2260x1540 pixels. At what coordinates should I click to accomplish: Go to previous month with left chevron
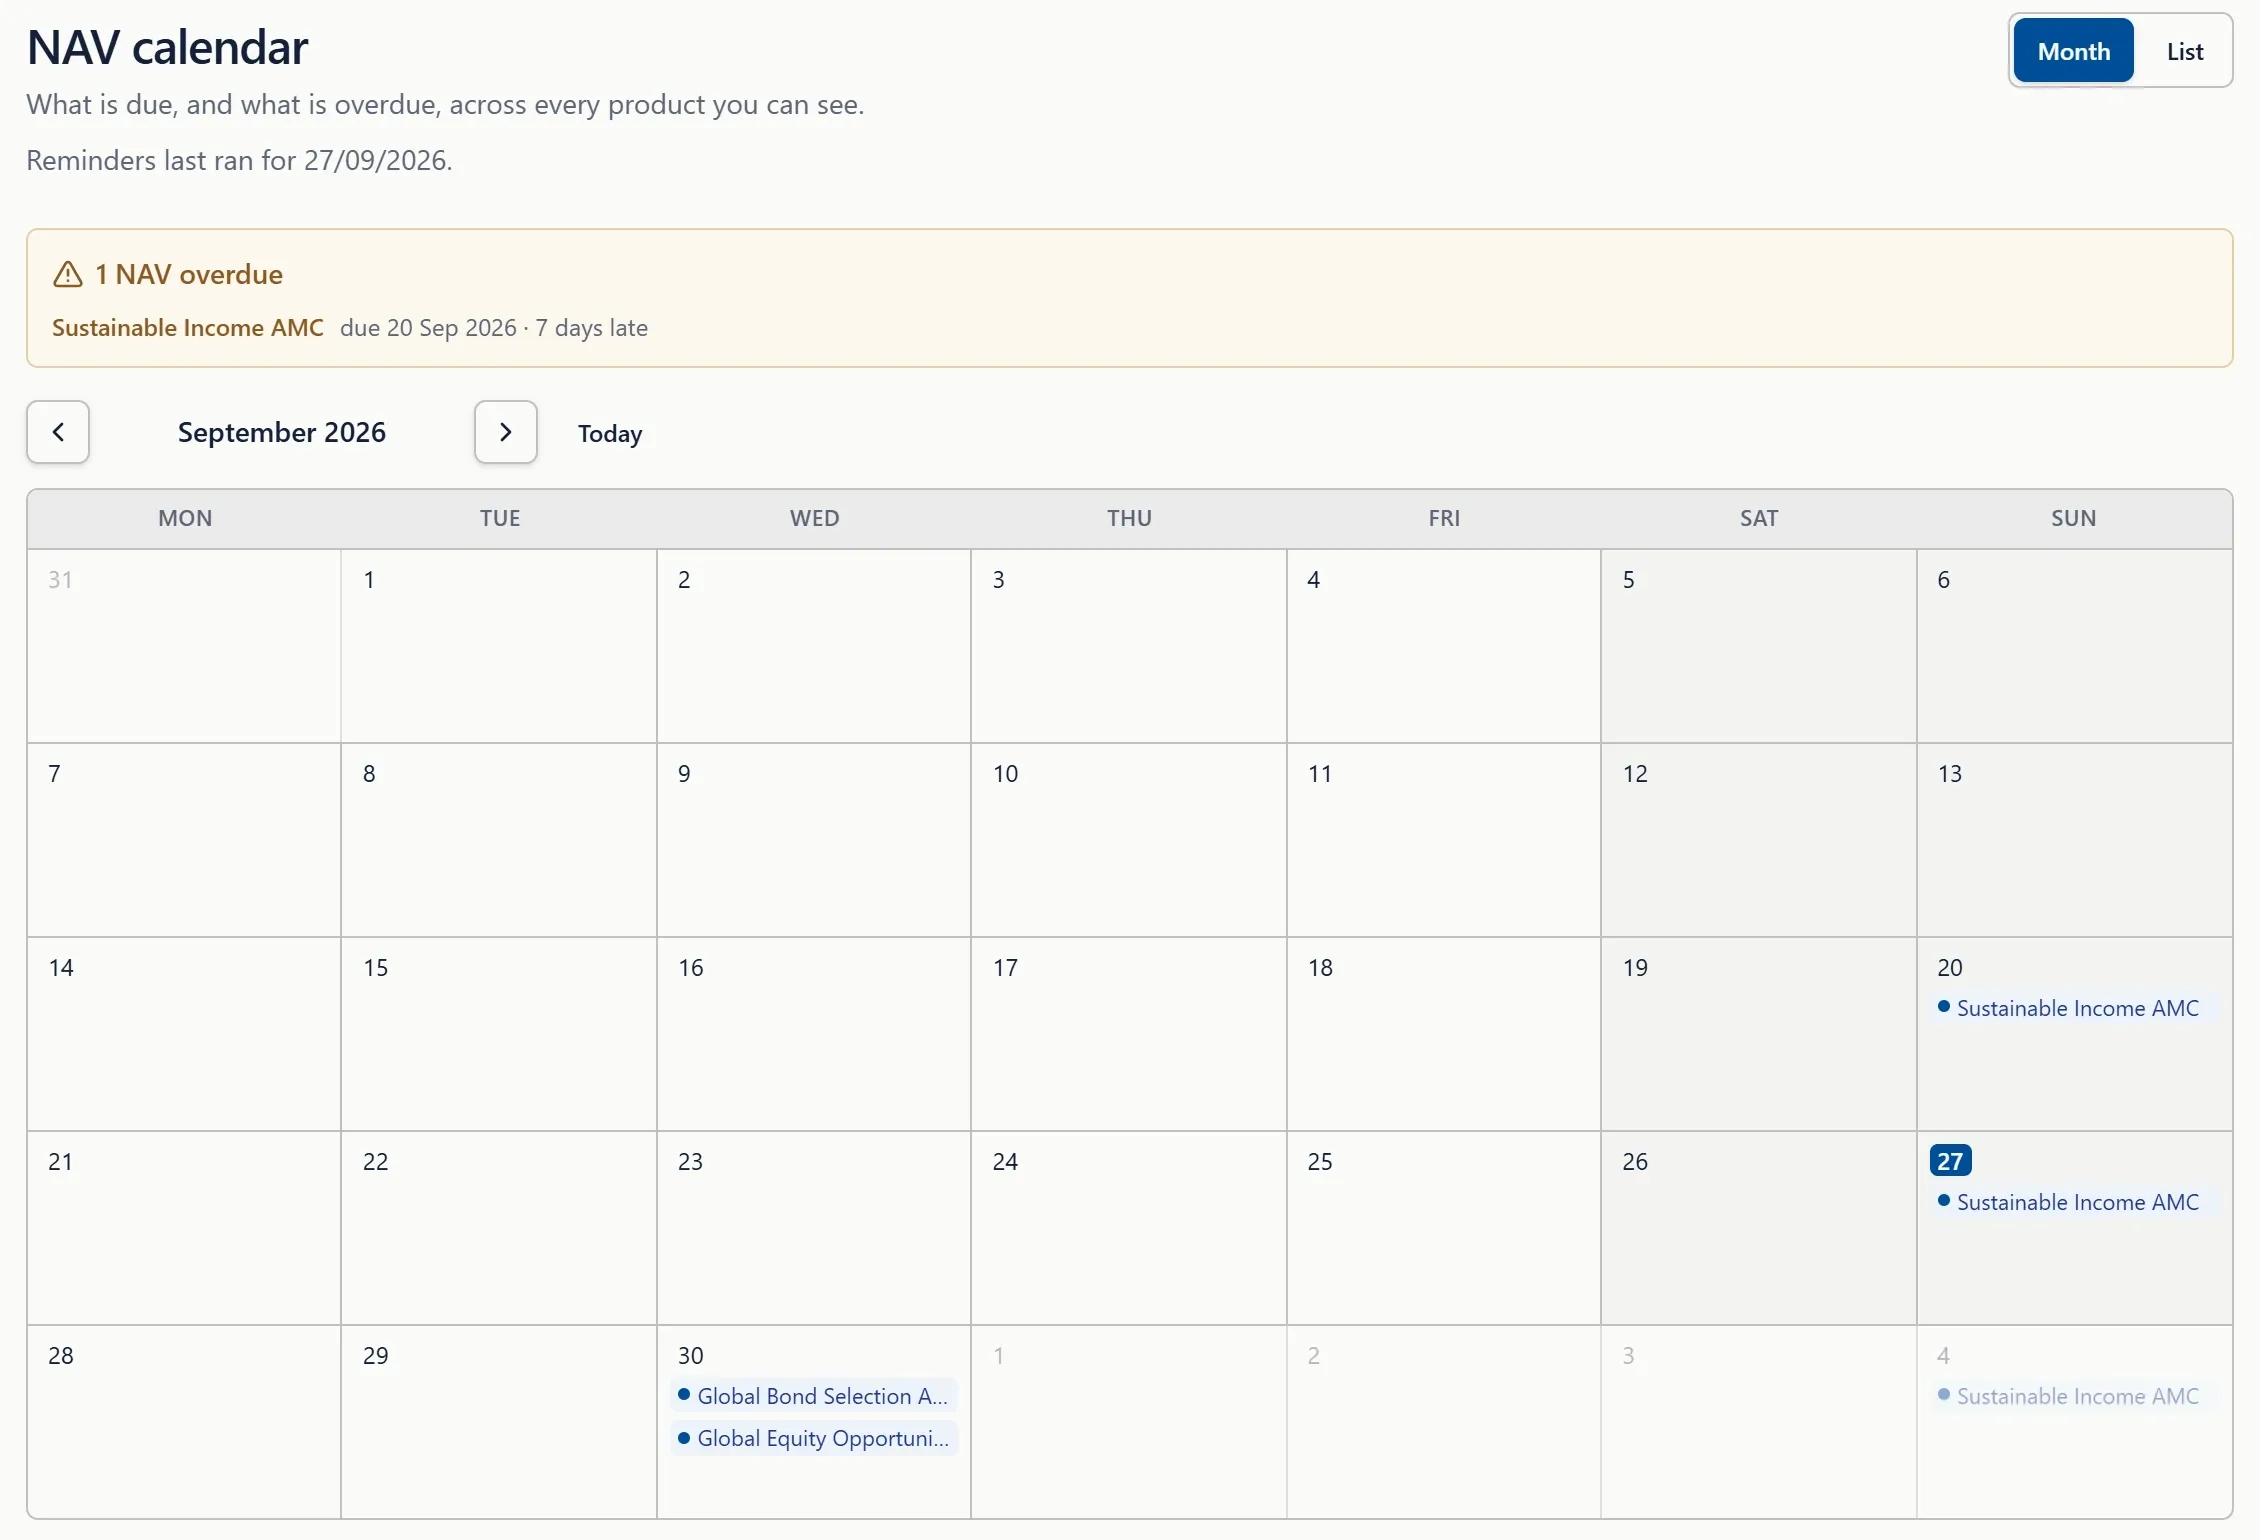[58, 432]
